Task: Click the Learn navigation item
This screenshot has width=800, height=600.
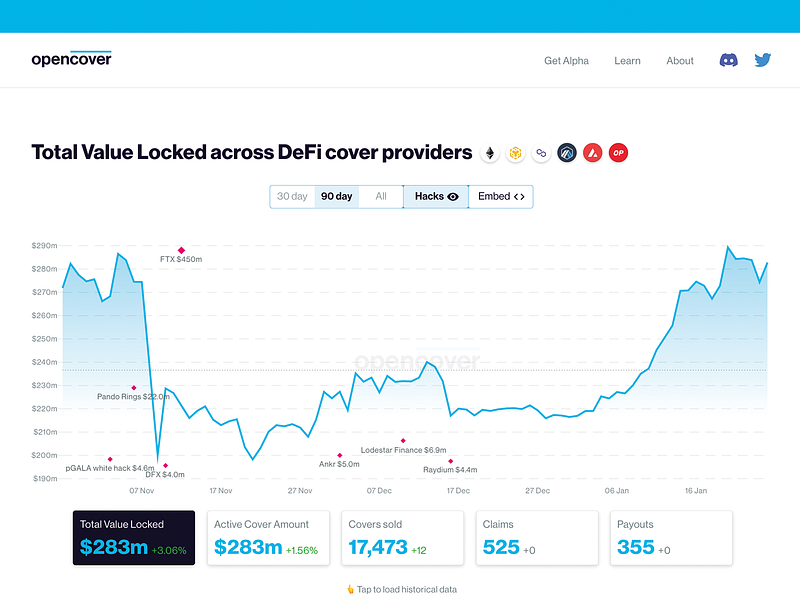Action: click(628, 61)
